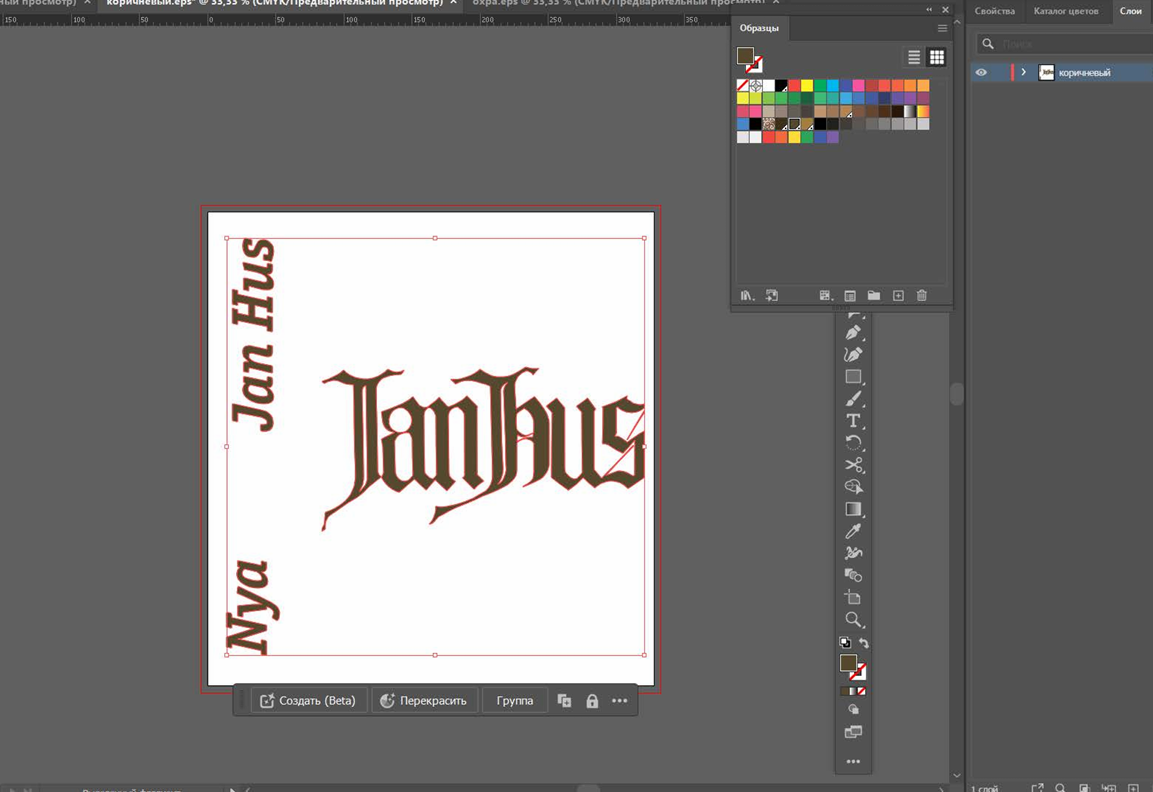The image size is (1153, 792).
Task: Switch swatches to list view
Action: pos(913,57)
